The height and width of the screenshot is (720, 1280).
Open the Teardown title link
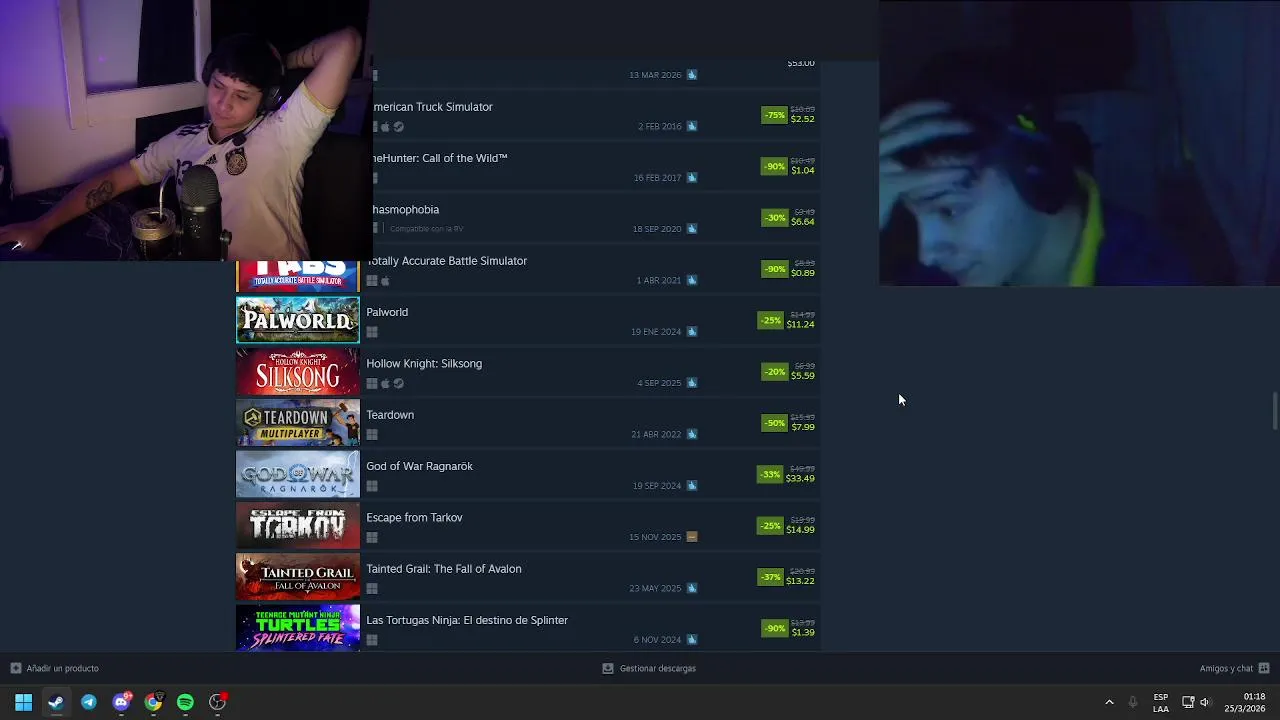click(390, 415)
